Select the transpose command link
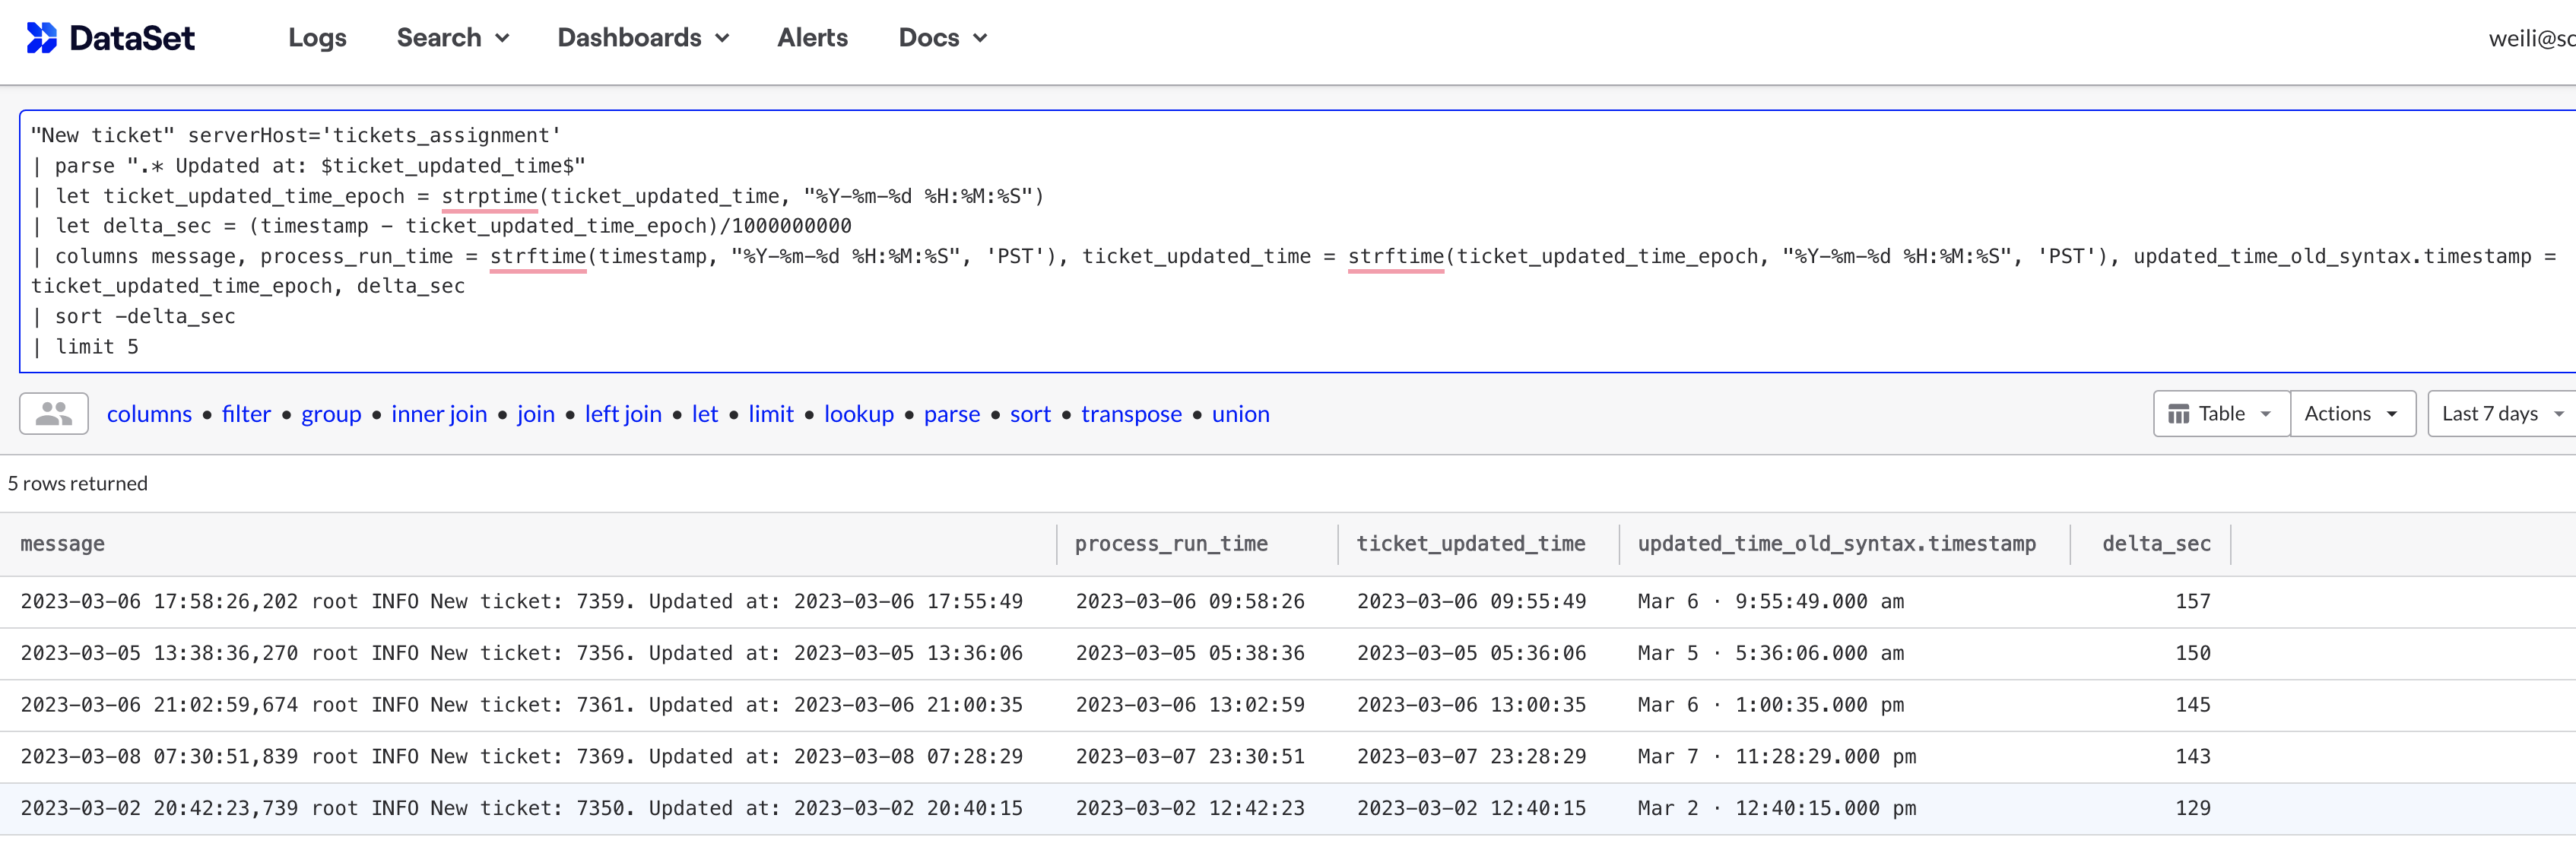The image size is (2576, 850). [x=1131, y=414]
